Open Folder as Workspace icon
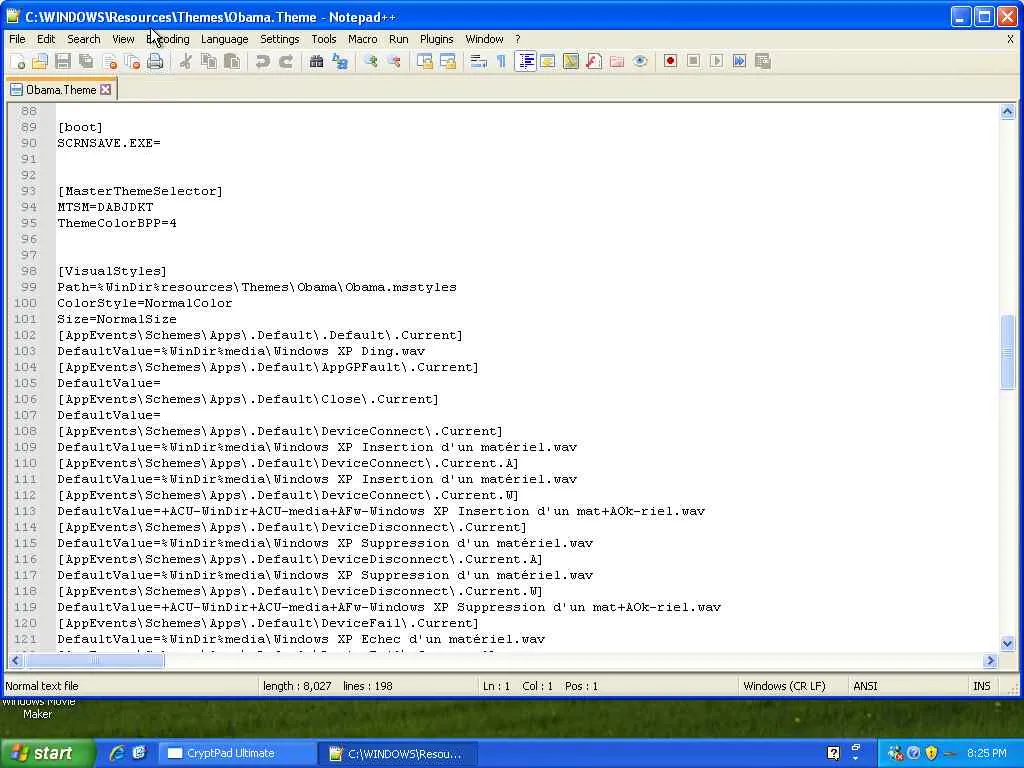The width and height of the screenshot is (1024, 768). (617, 61)
